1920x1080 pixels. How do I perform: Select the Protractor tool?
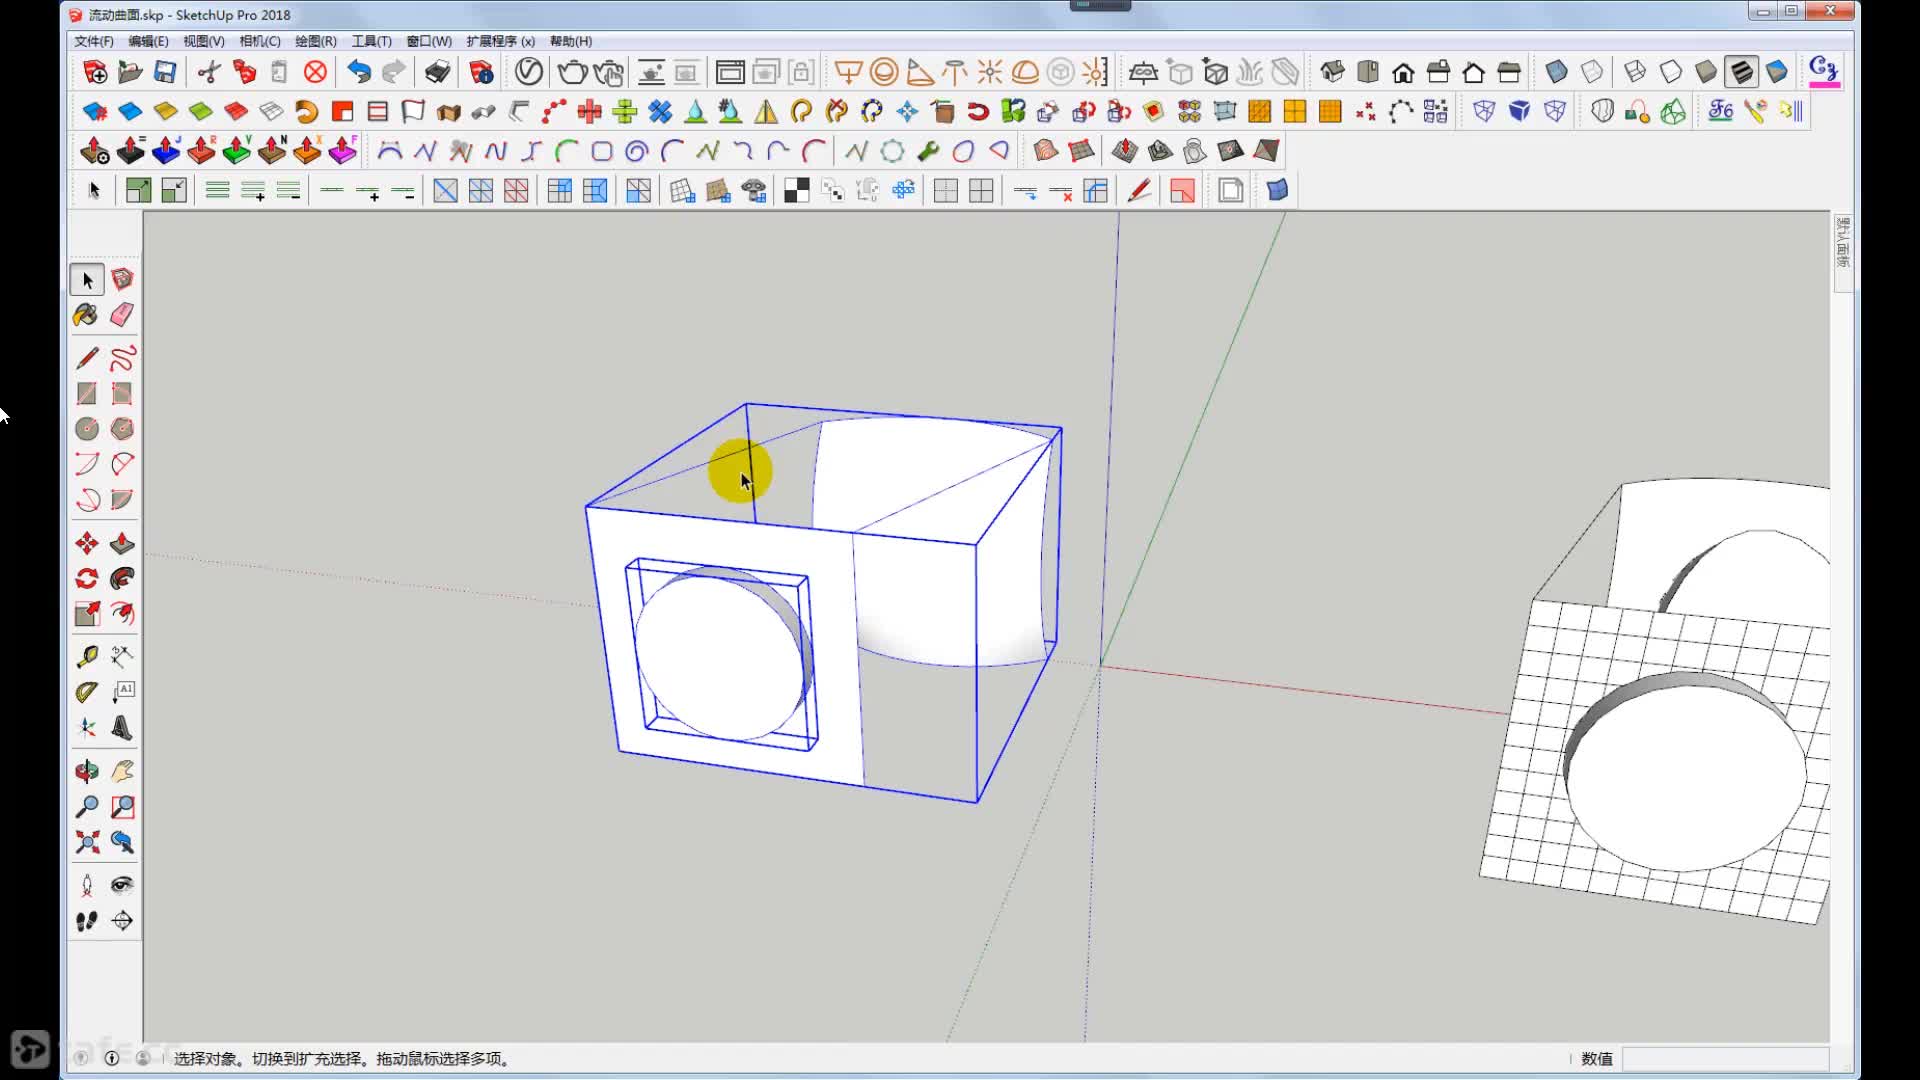coord(87,692)
